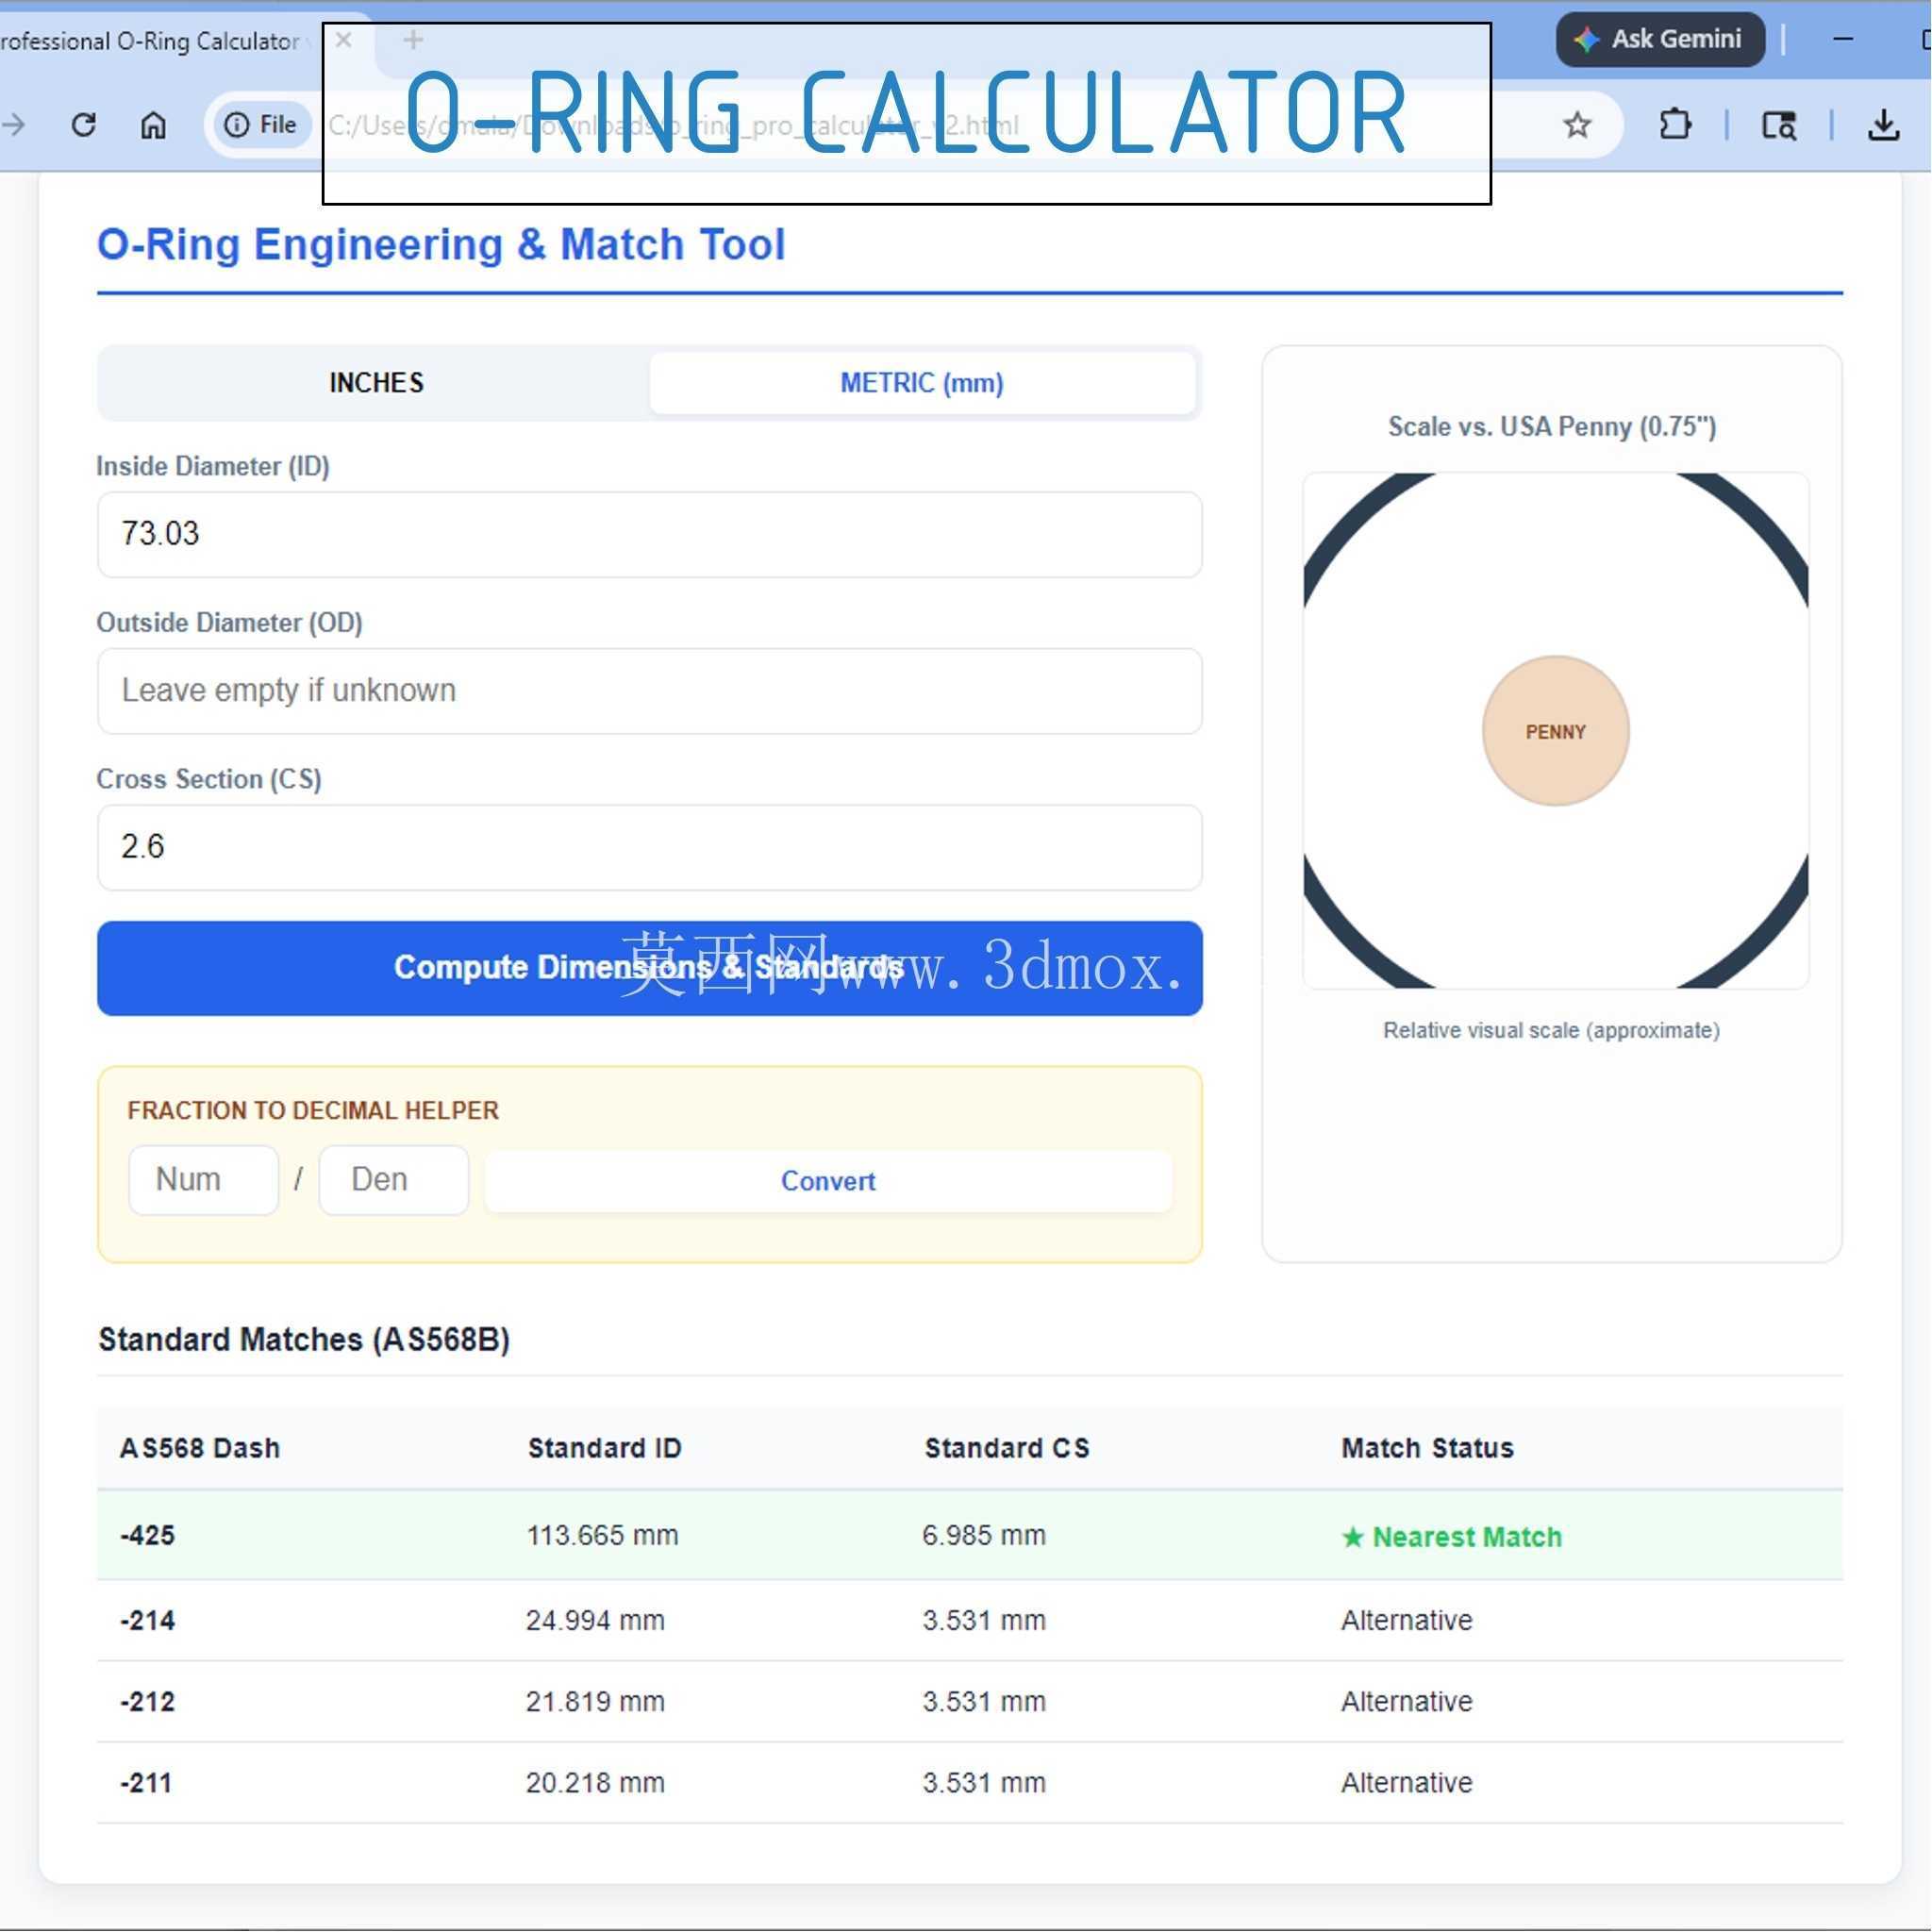Click the Relative visual scale (approximate) note
The image size is (1932, 1932).
click(1552, 1030)
